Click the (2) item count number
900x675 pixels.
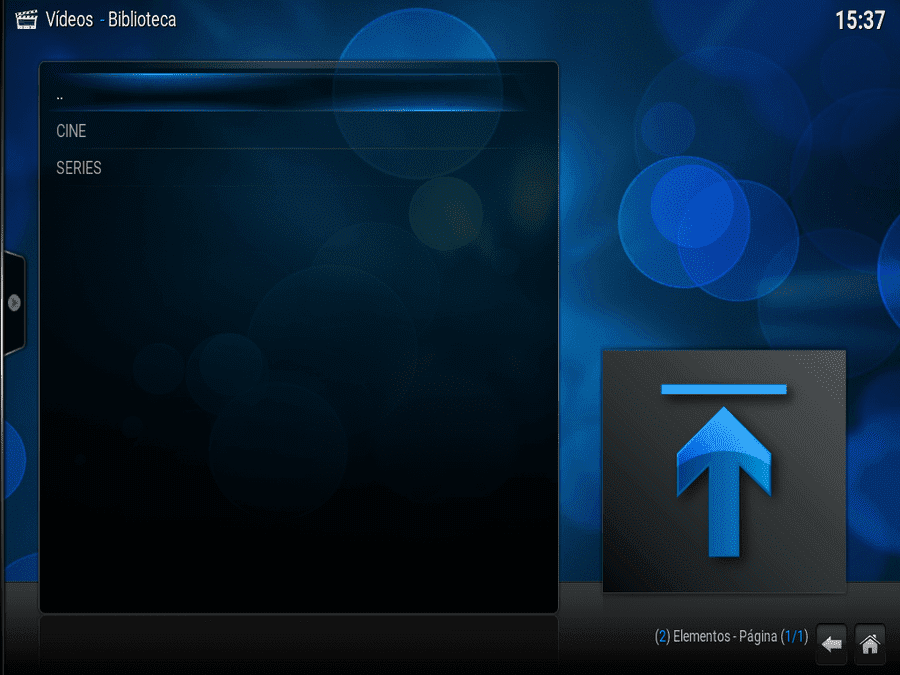662,636
